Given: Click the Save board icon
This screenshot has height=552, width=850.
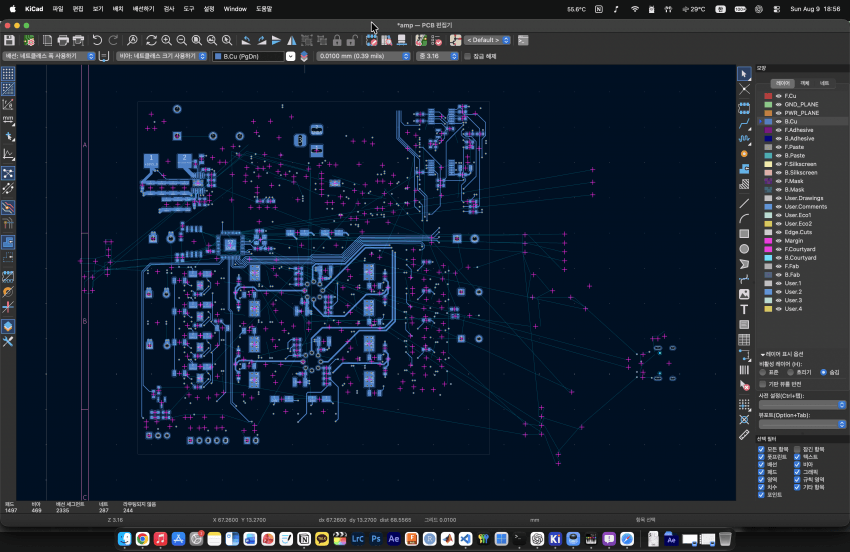Looking at the screenshot, I should pos(9,40).
